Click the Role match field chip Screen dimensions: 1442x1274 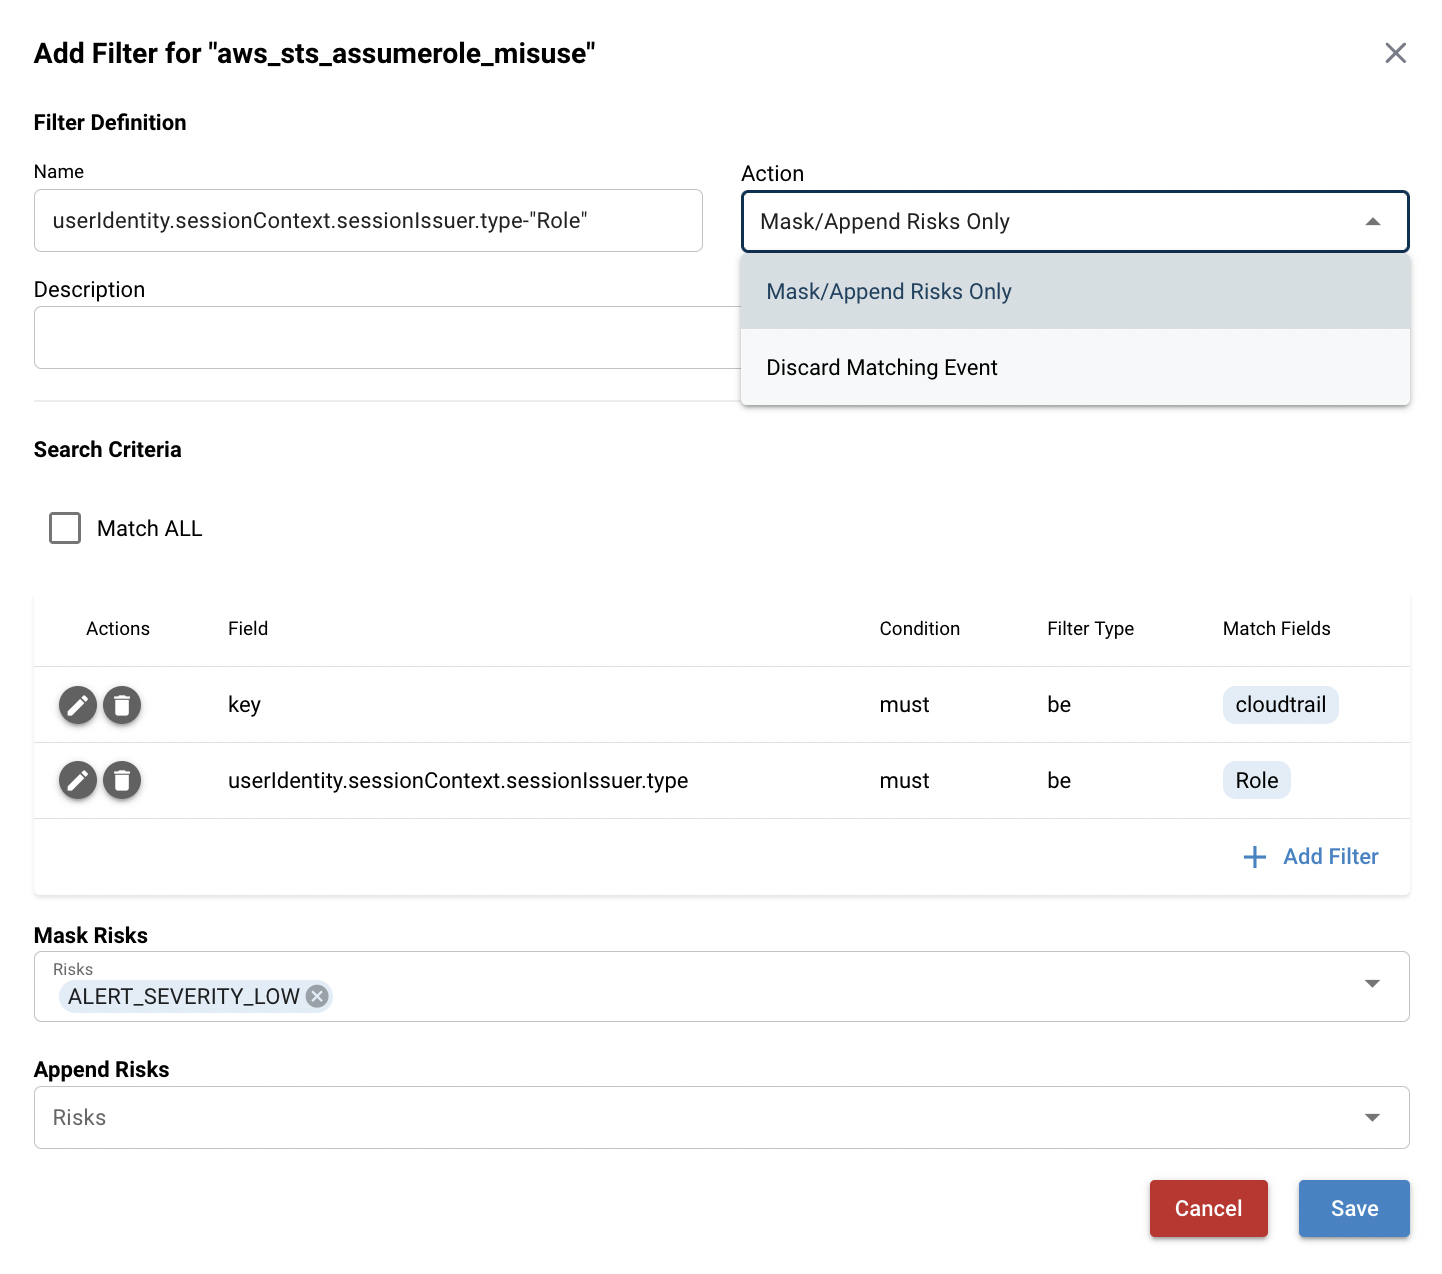[x=1256, y=780]
